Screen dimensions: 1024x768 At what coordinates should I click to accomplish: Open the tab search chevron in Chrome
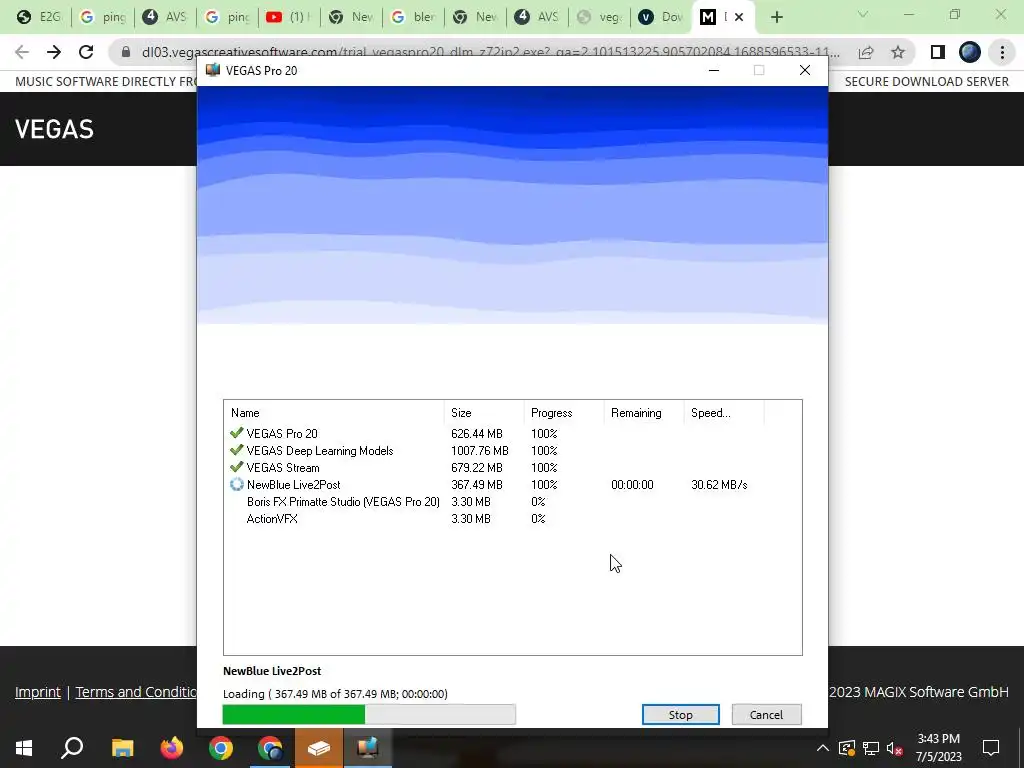[863, 14]
